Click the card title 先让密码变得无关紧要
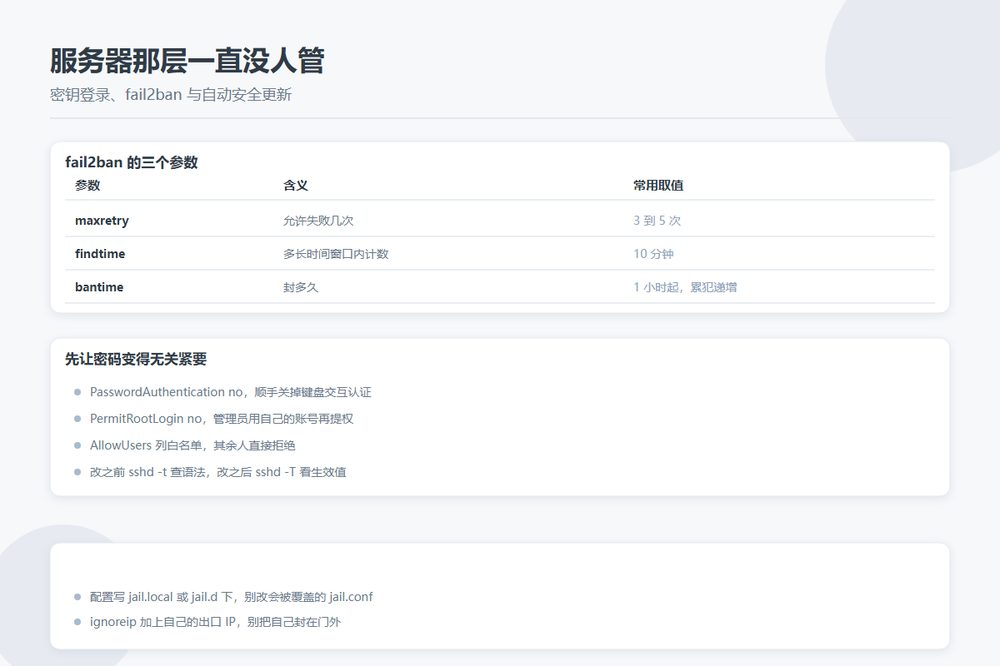This screenshot has width=1000, height=666. [x=136, y=359]
